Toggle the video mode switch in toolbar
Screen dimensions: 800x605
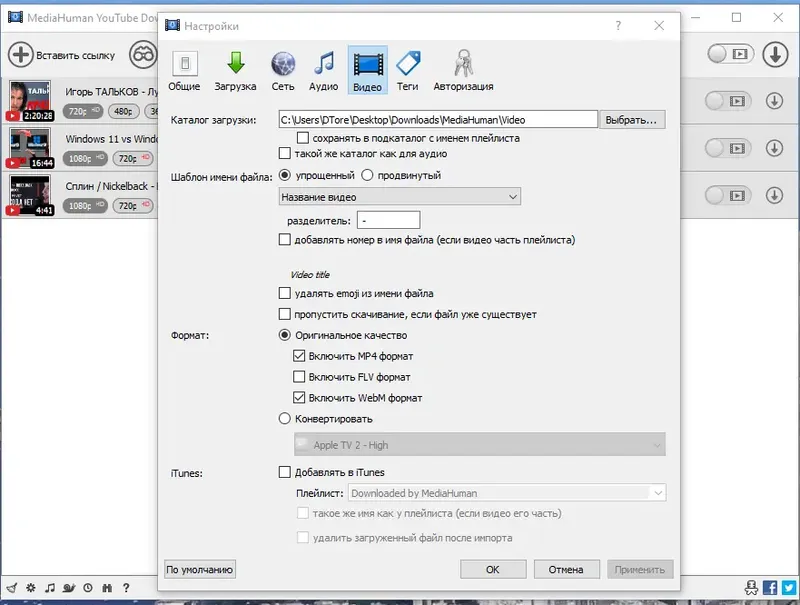[730, 54]
